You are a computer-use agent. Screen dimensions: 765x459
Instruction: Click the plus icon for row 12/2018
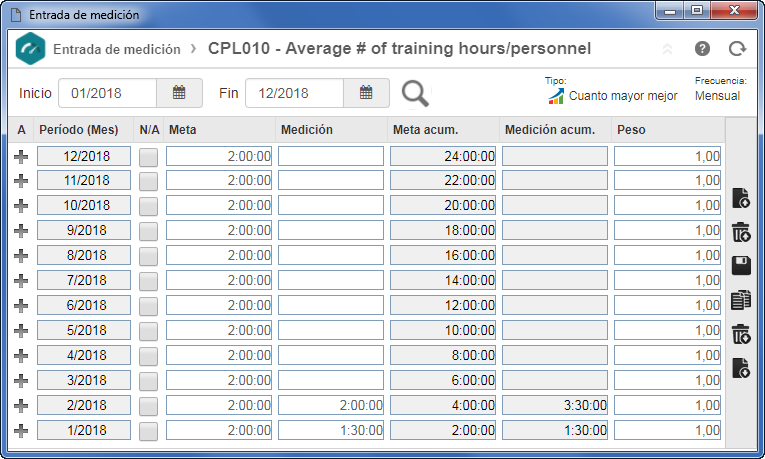coord(21,157)
